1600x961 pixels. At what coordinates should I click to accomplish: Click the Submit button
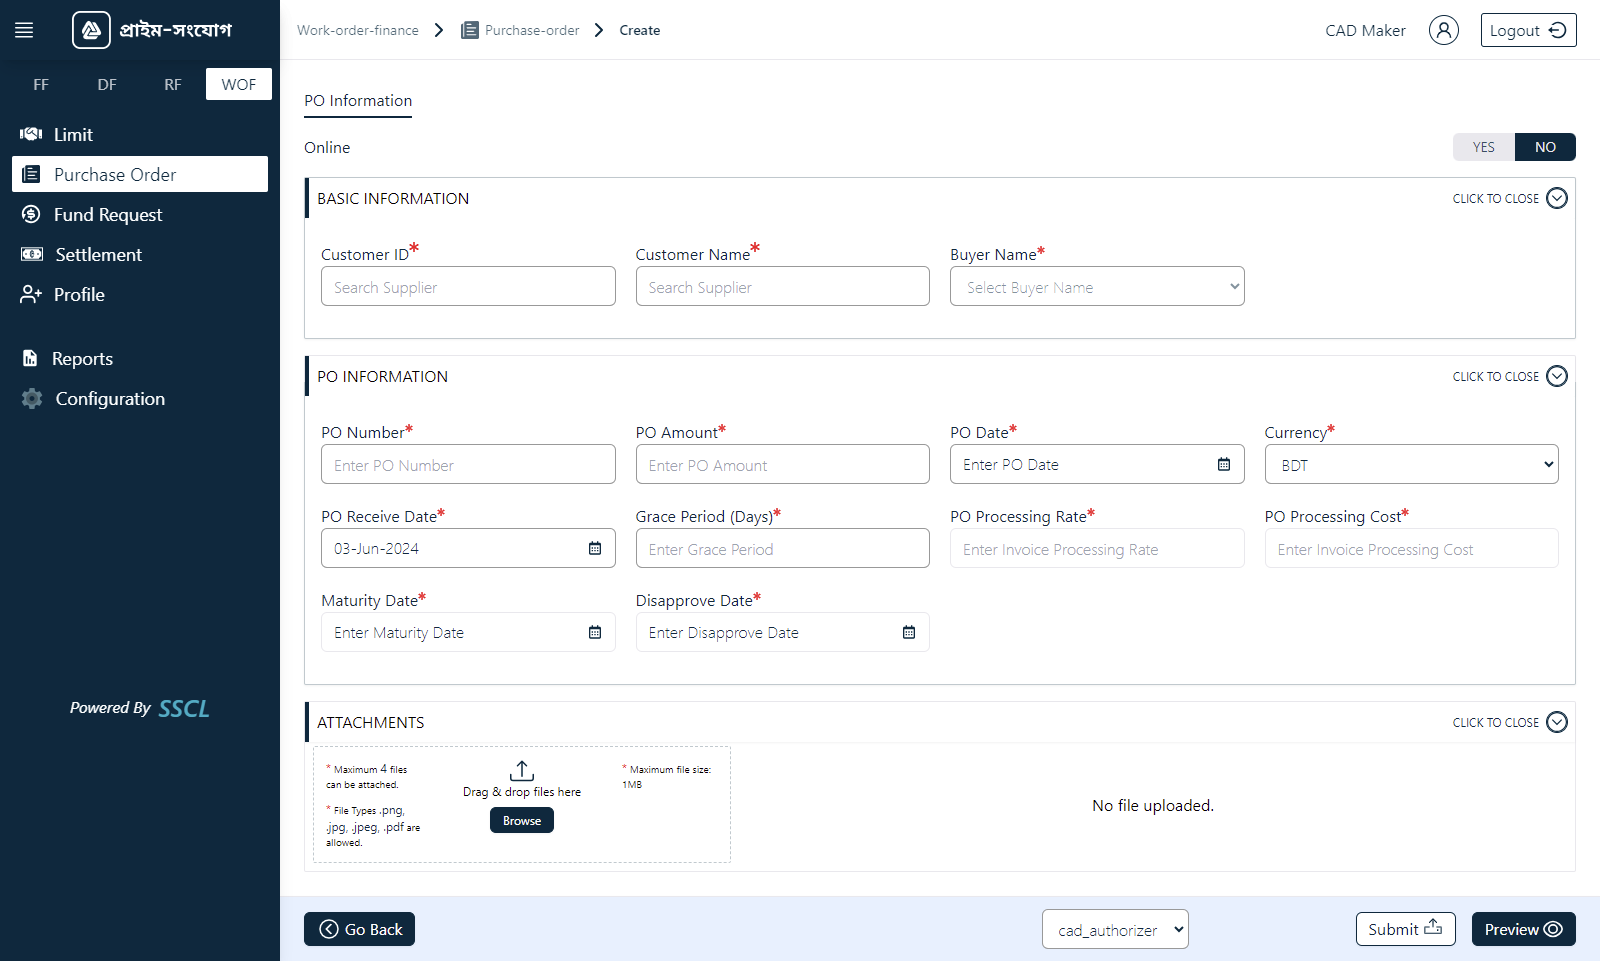pos(1405,929)
